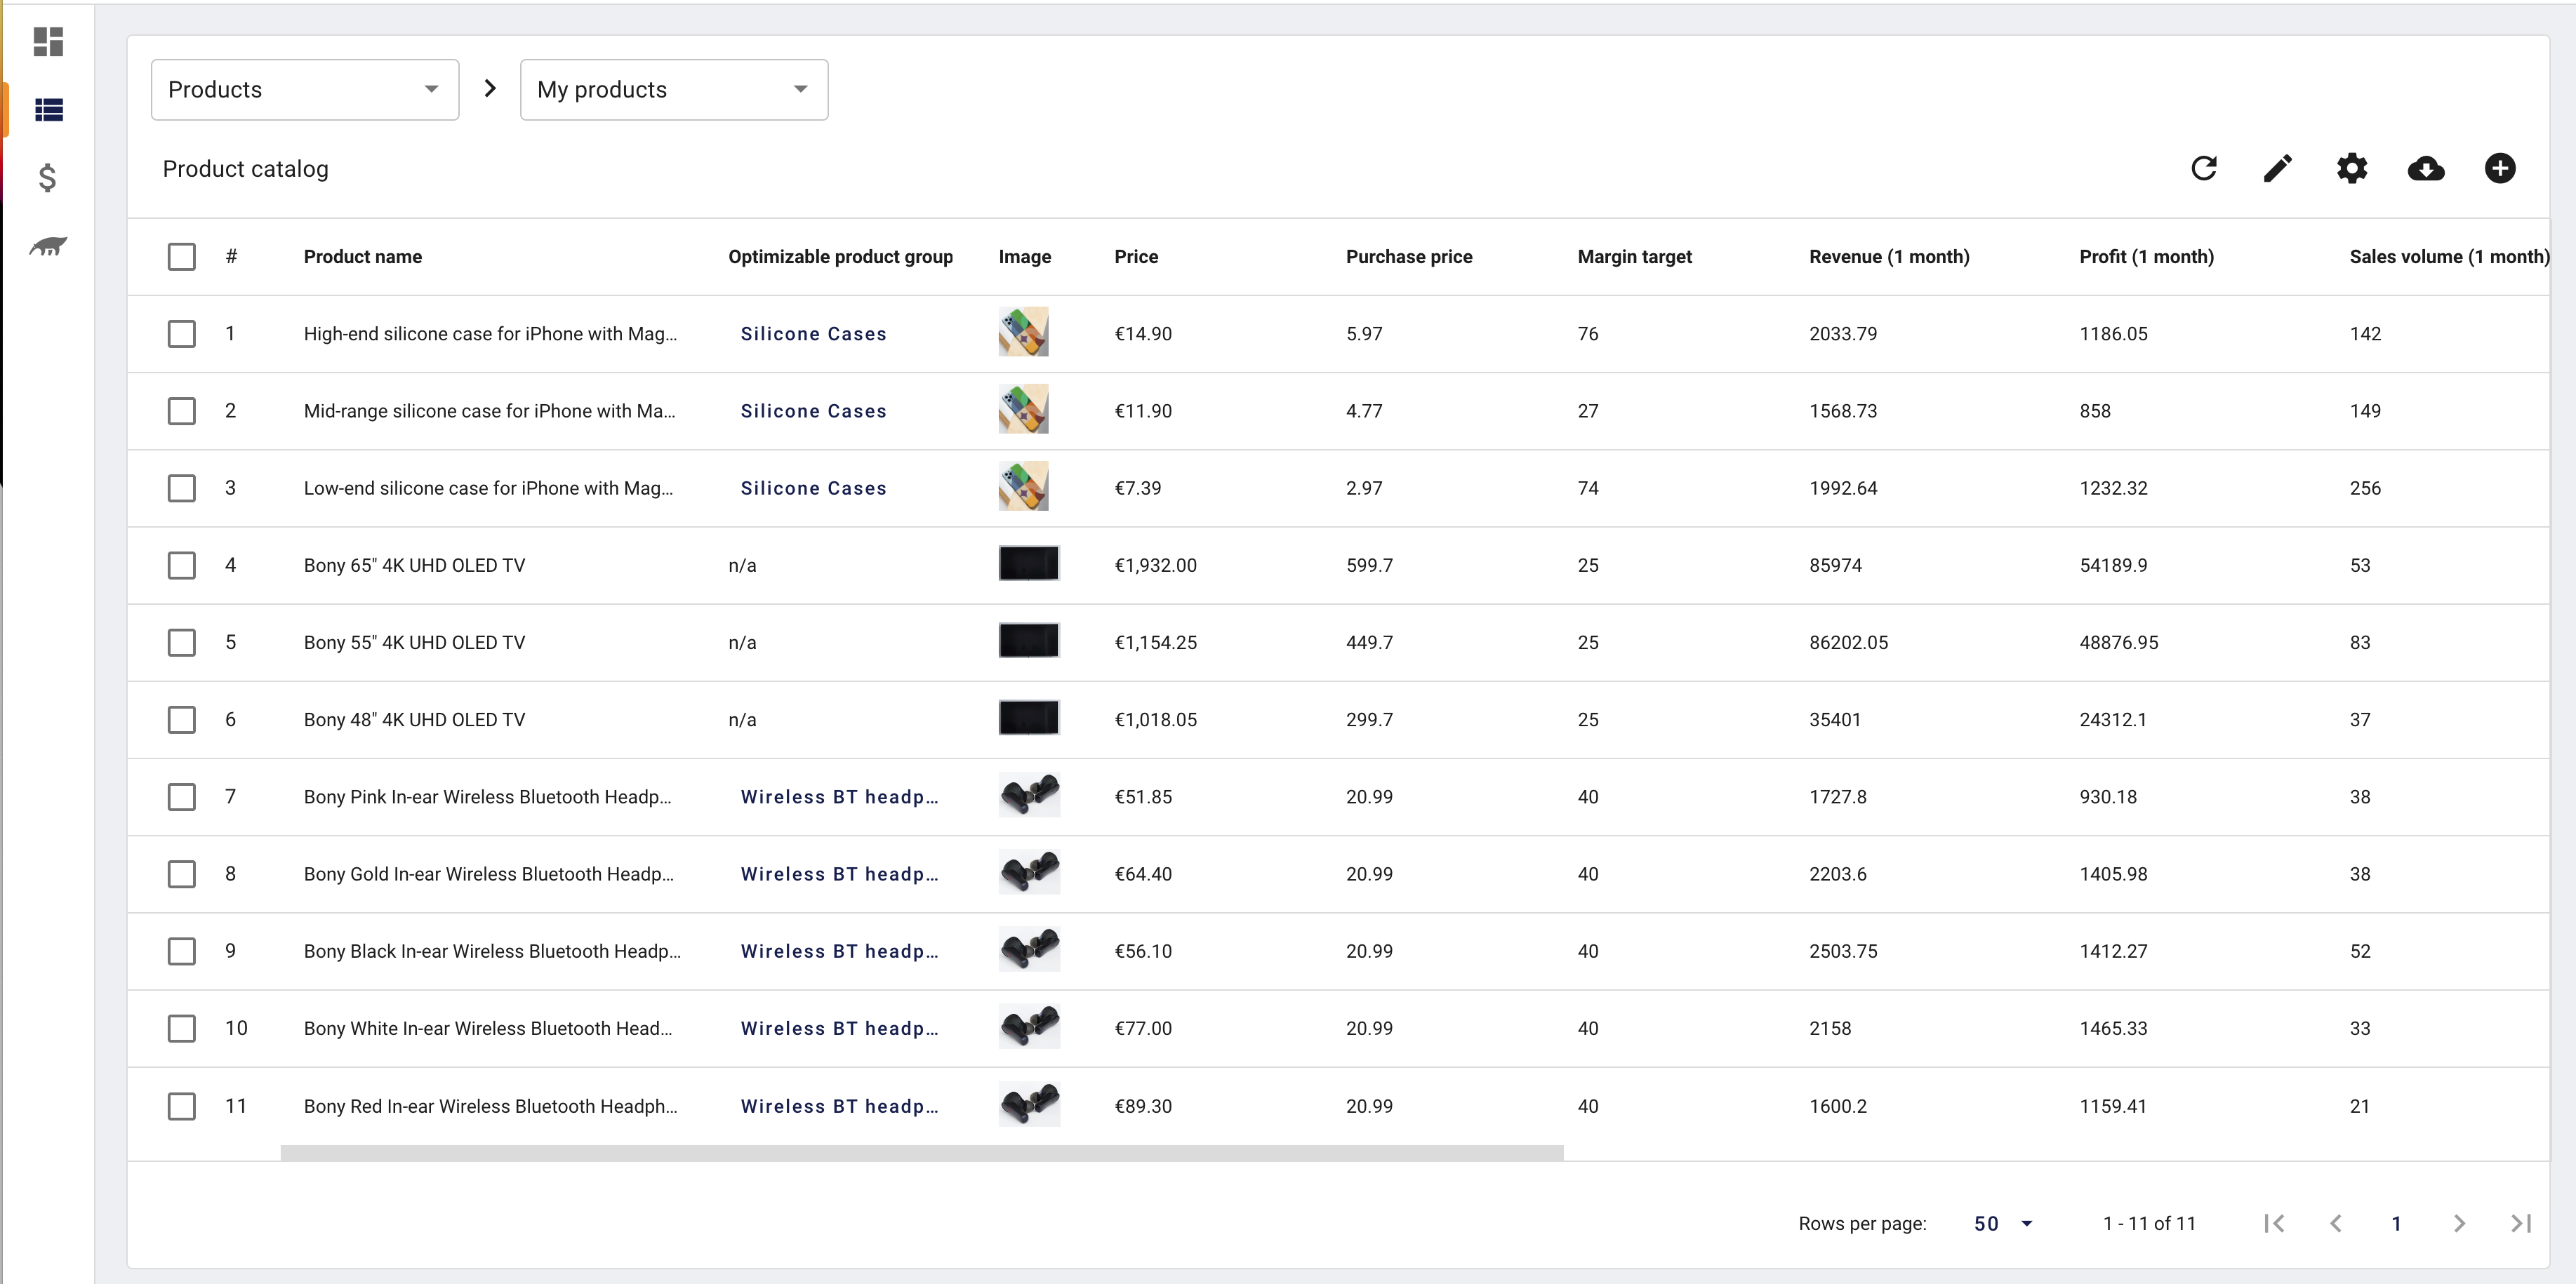Open the Products dropdown
Viewport: 2576px width, 1284px height.
click(304, 90)
